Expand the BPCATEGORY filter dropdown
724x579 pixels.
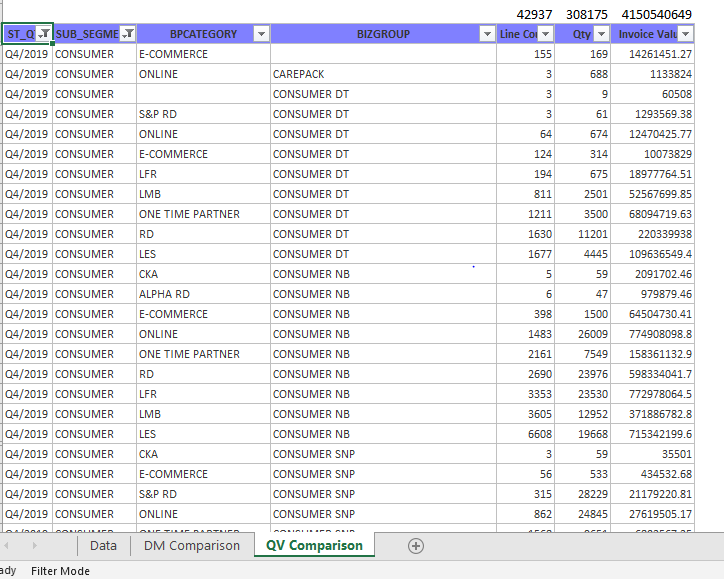click(x=261, y=34)
